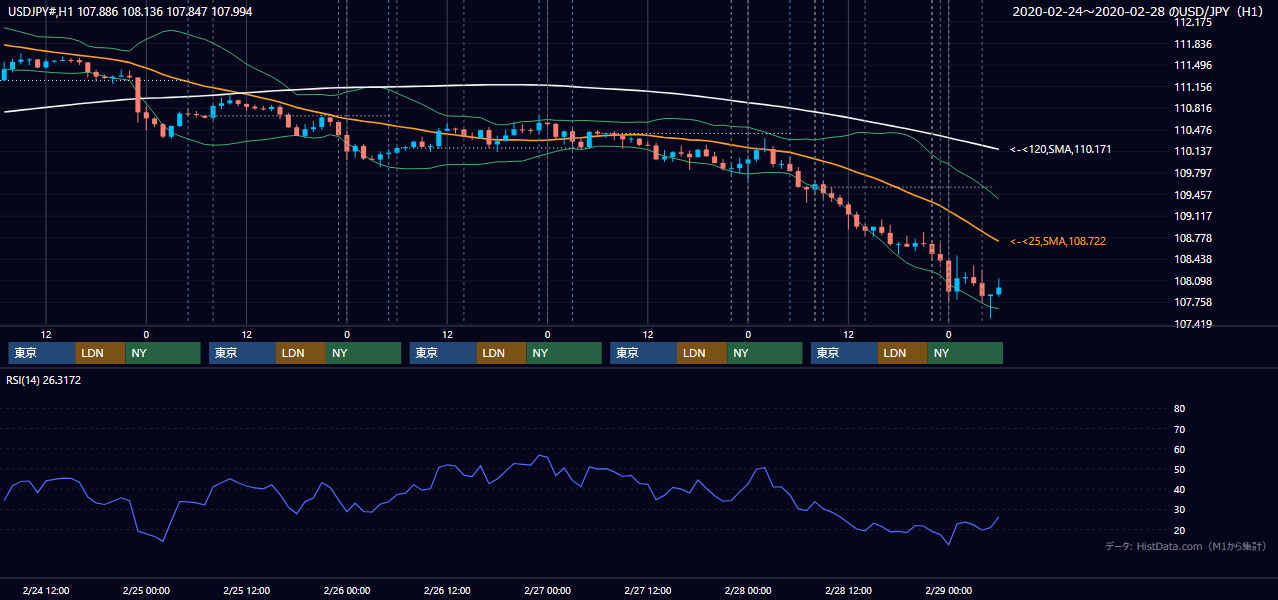Select the 111.496 price level label
The height and width of the screenshot is (600, 1278).
pos(1192,66)
